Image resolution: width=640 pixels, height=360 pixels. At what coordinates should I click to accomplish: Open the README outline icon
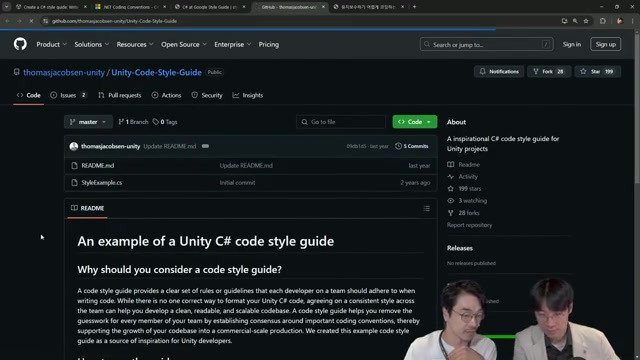coord(427,209)
